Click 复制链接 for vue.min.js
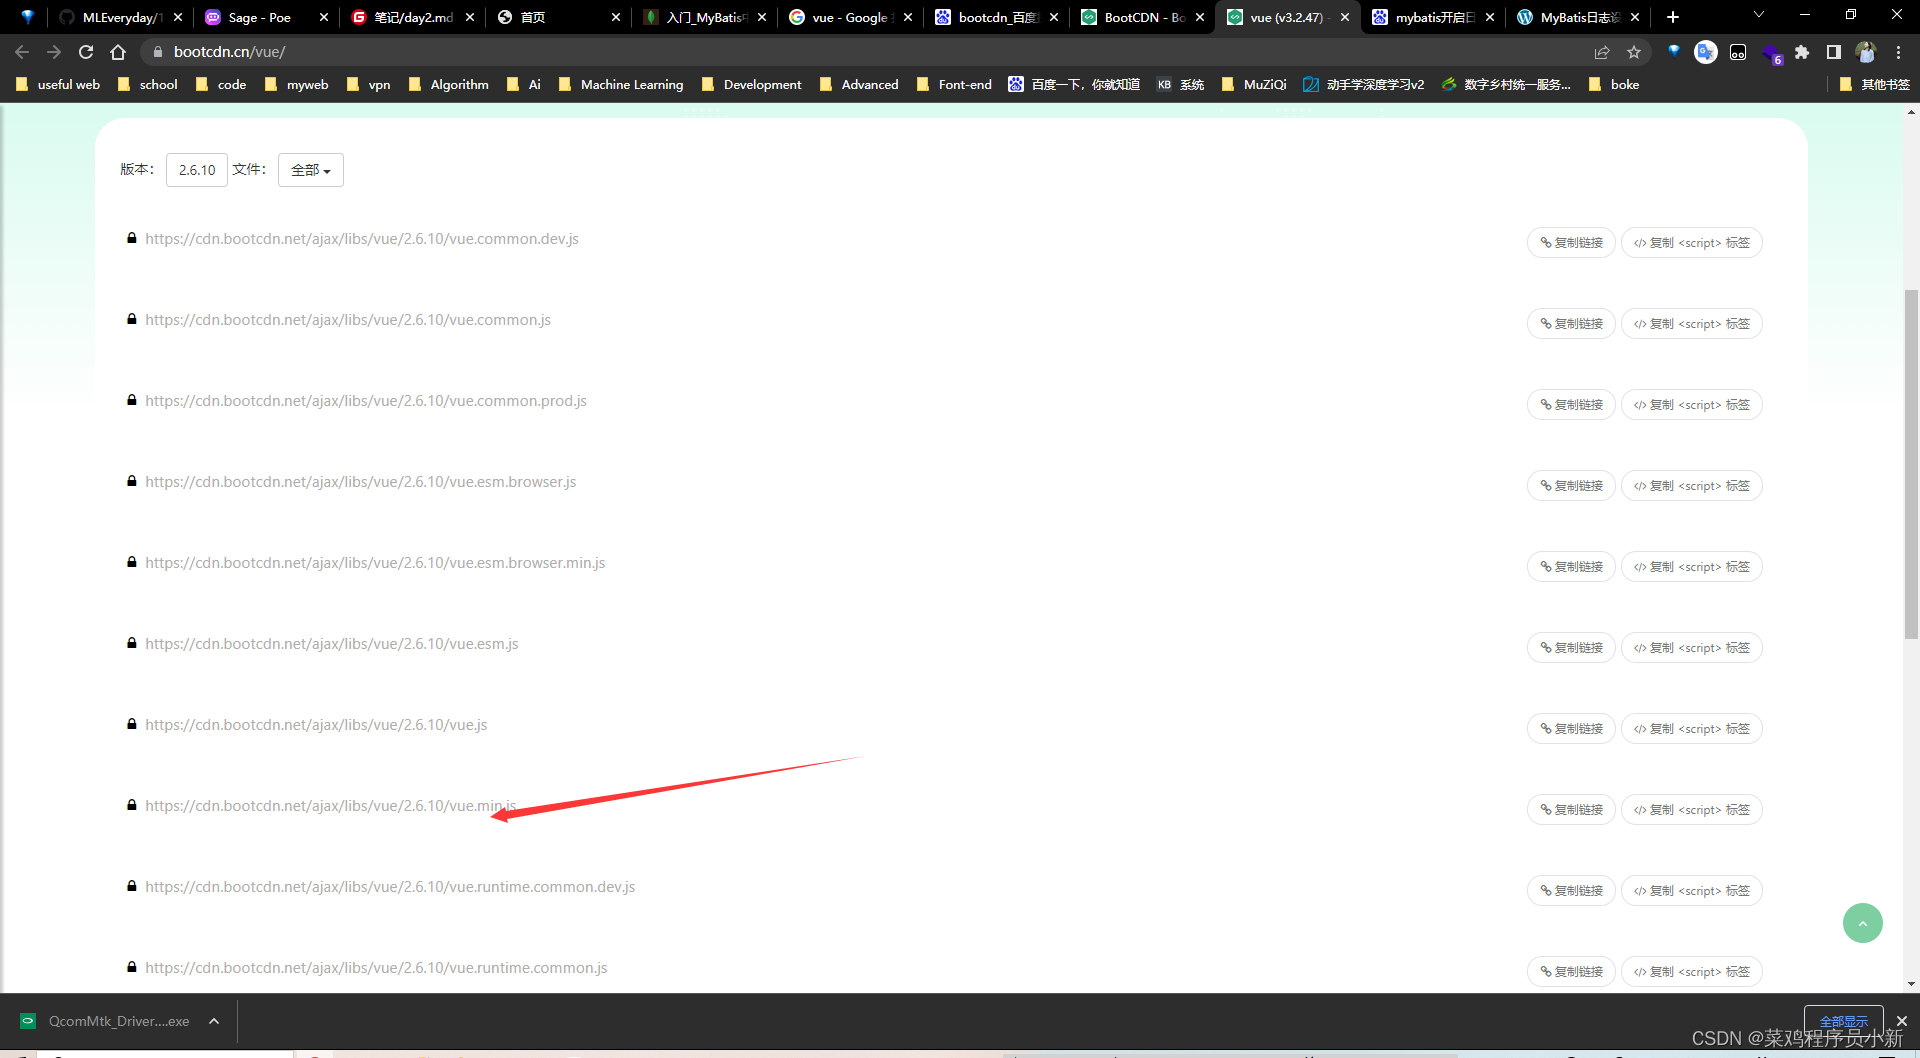 [1570, 809]
